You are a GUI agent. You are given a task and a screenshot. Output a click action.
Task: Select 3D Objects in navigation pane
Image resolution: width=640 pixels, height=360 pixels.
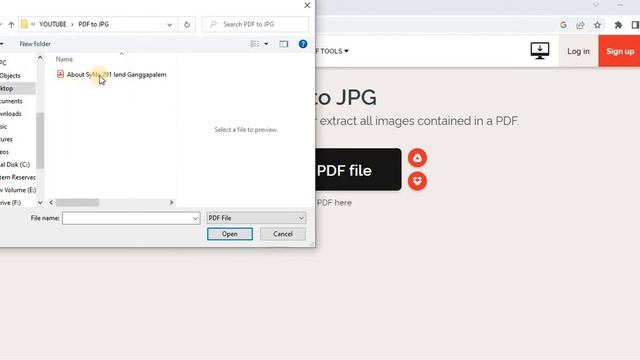pyautogui.click(x=10, y=76)
